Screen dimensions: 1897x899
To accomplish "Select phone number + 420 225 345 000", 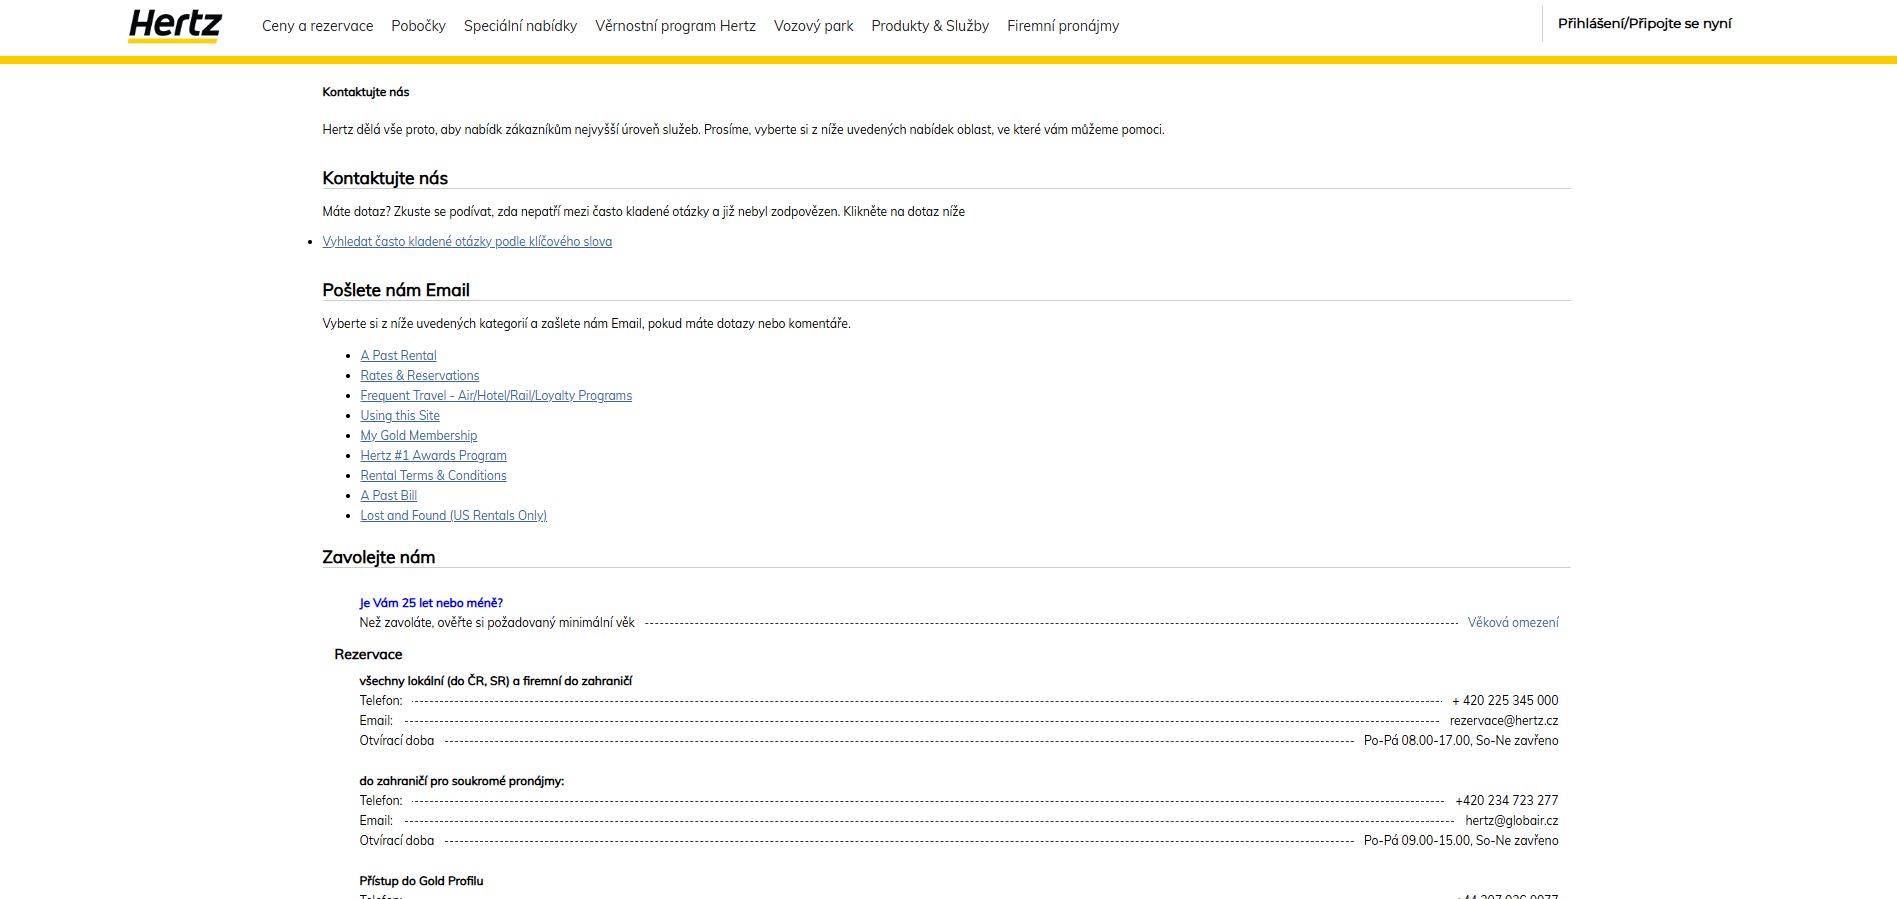I will pyautogui.click(x=1504, y=700).
